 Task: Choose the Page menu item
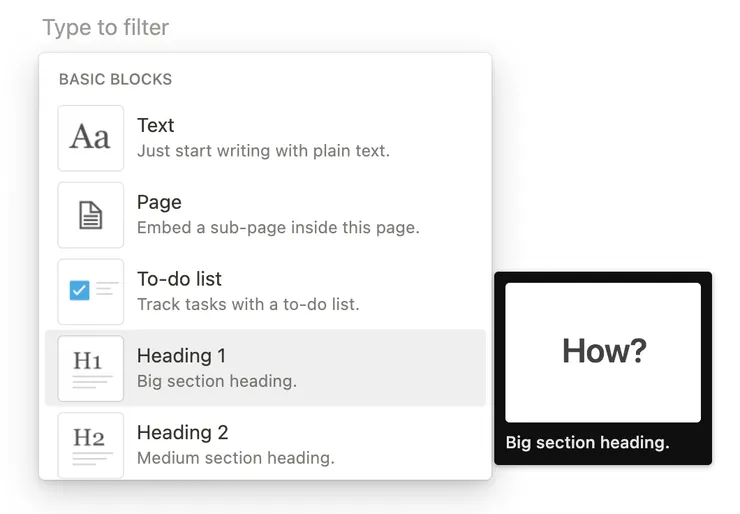pyautogui.click(x=159, y=202)
